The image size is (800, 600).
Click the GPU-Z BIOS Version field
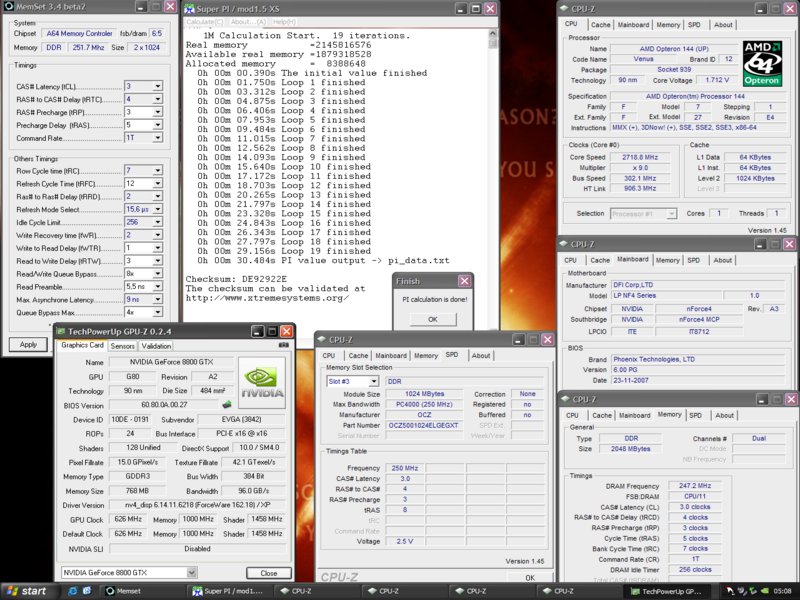164,405
